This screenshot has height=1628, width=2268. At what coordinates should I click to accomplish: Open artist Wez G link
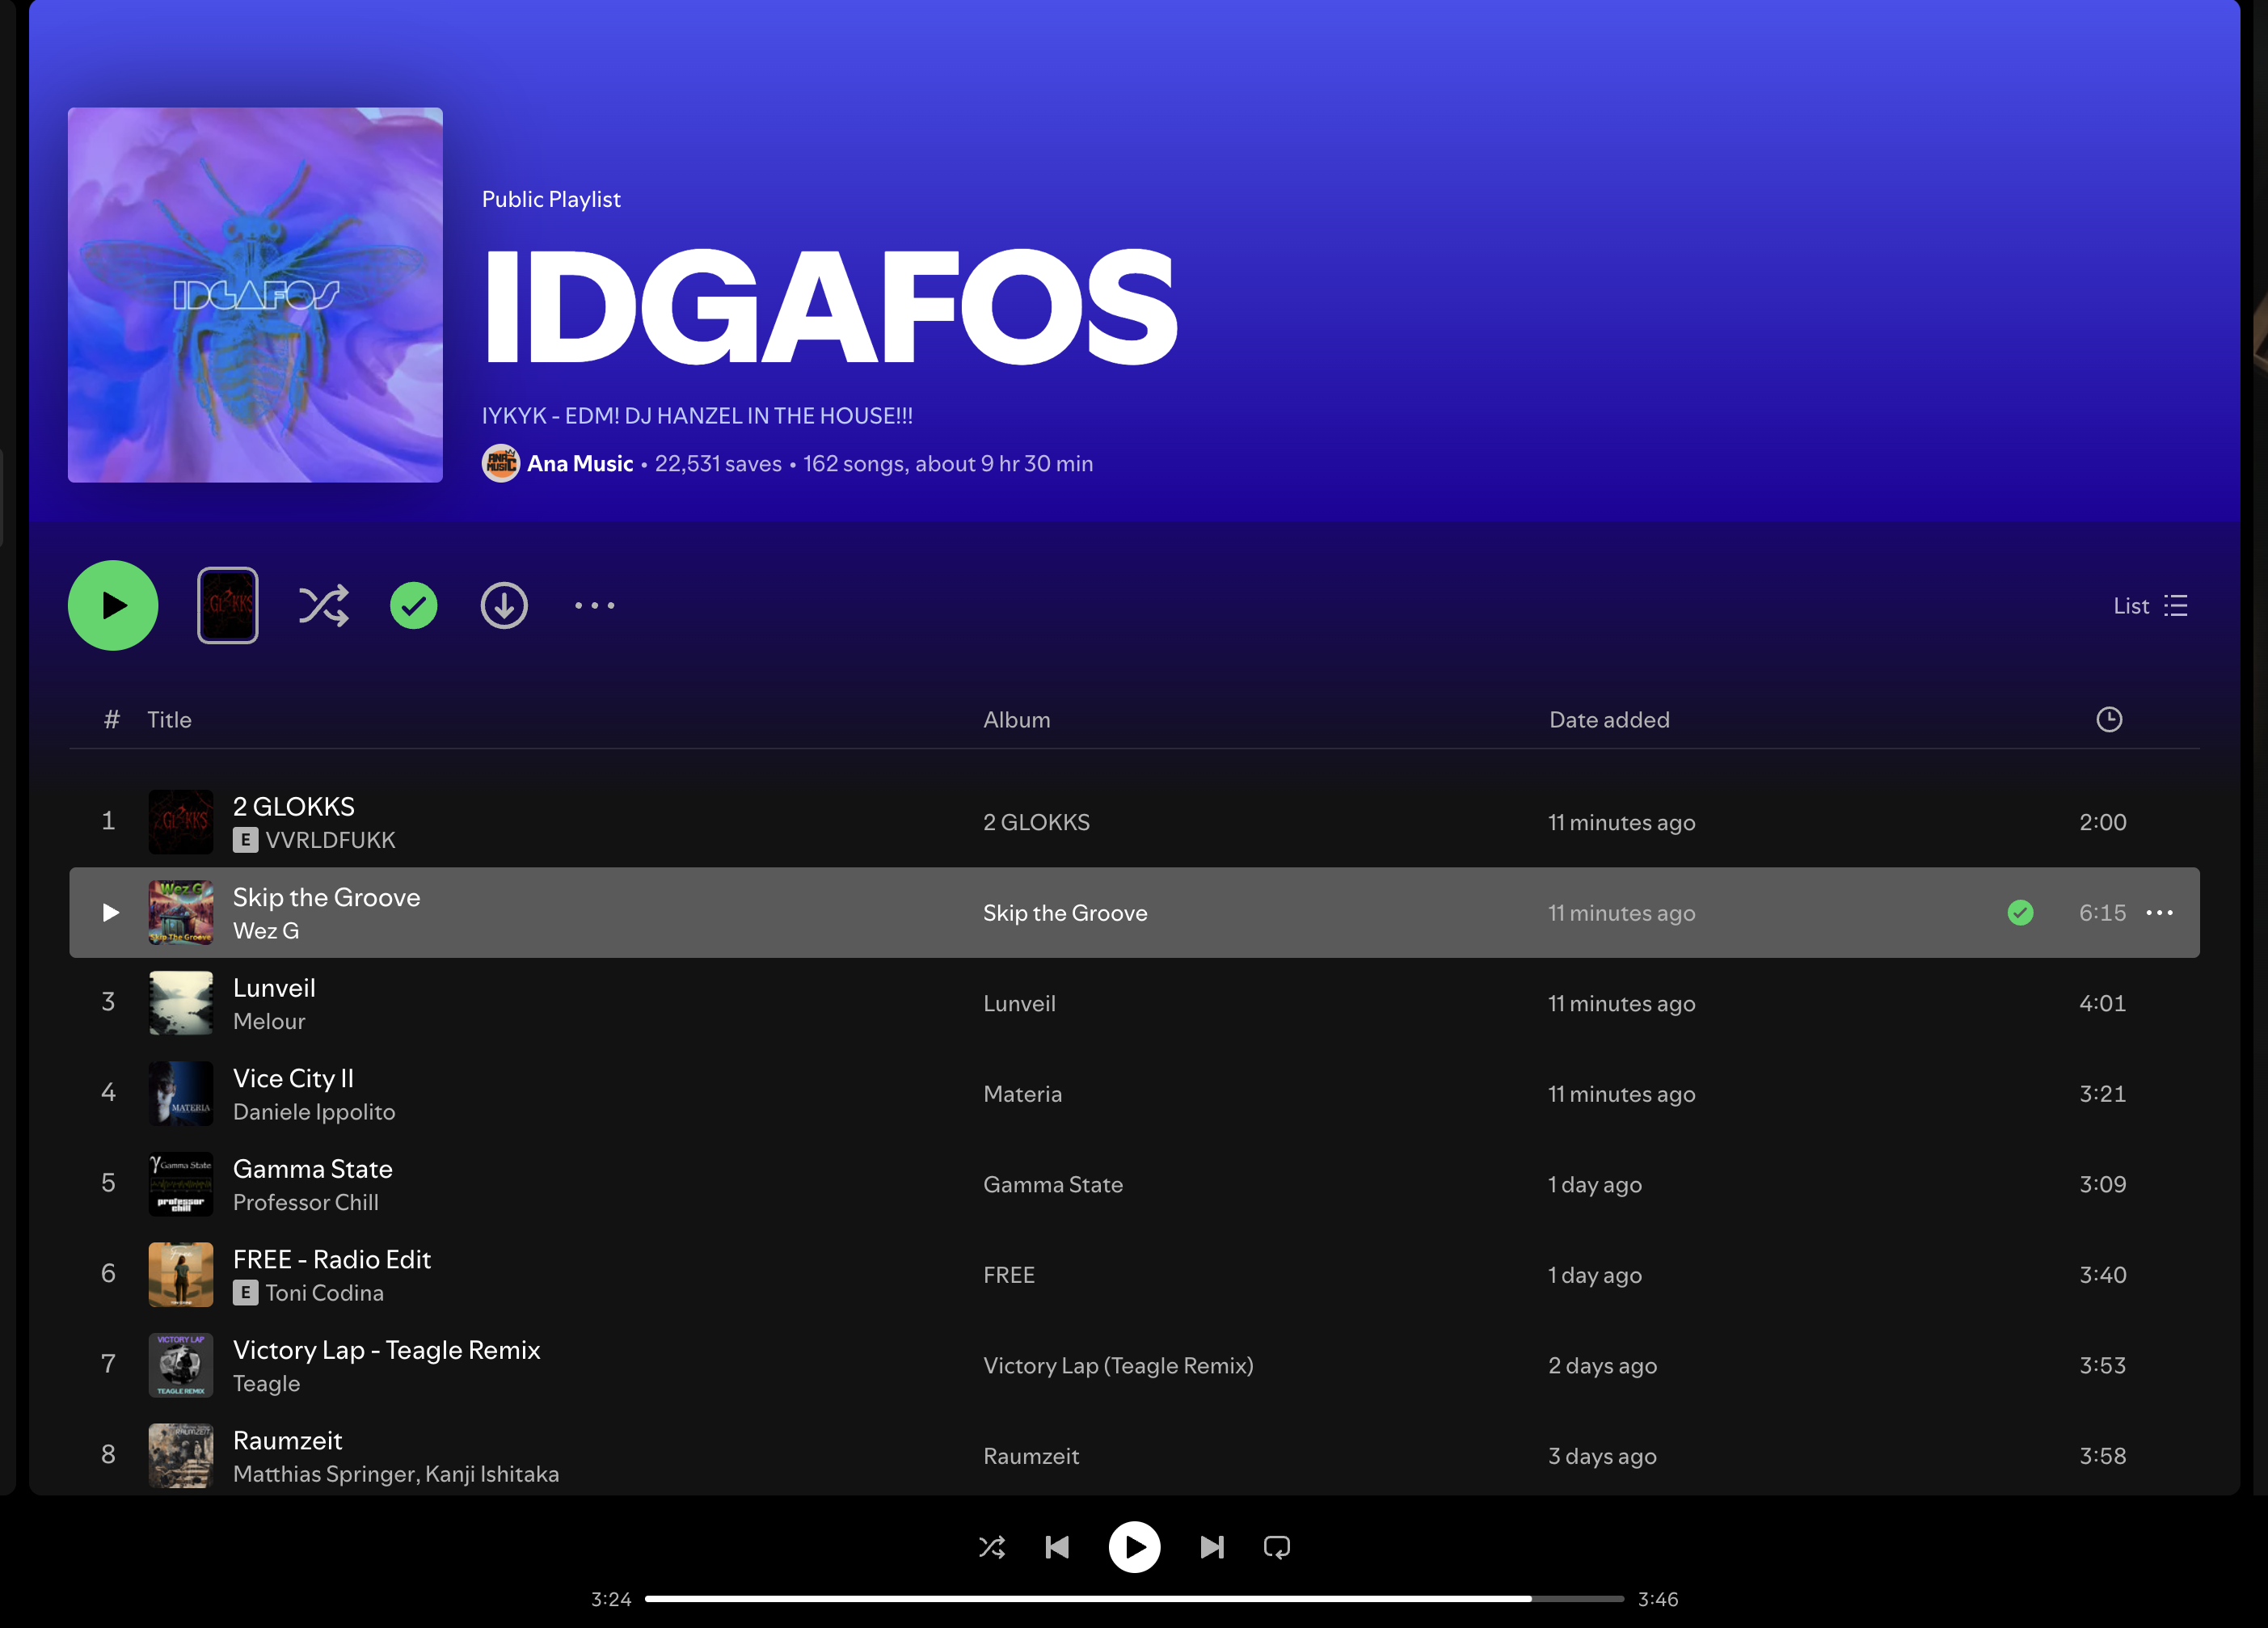265,931
